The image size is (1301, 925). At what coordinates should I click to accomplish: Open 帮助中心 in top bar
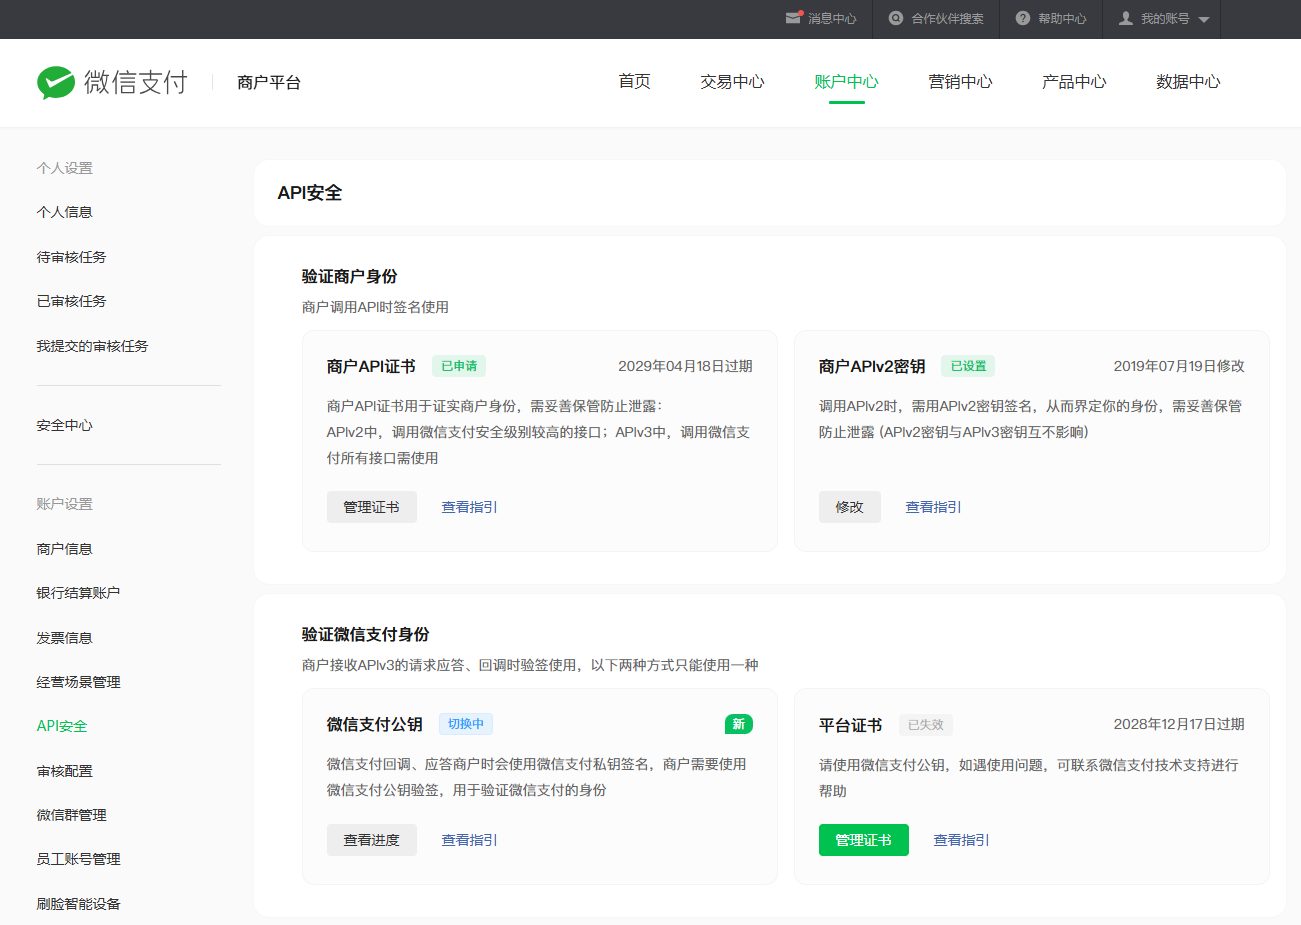tap(1062, 19)
